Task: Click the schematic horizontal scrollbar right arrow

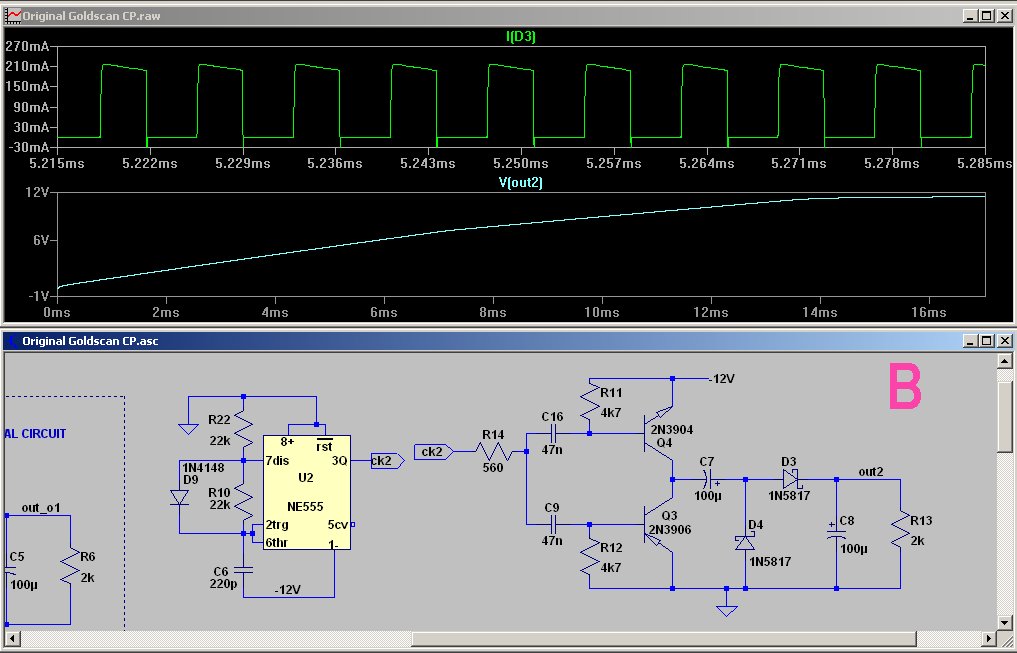Action: coord(988,638)
